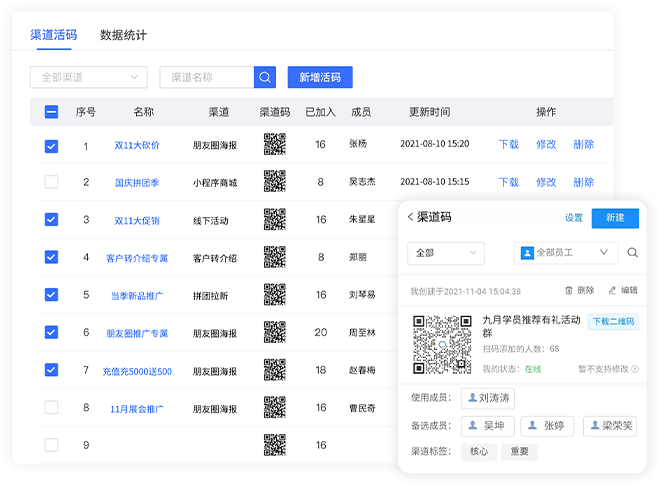Screen dimensions: 658x484
Task: Click the back arrow beside 渠道码
Action: [x=410, y=217]
